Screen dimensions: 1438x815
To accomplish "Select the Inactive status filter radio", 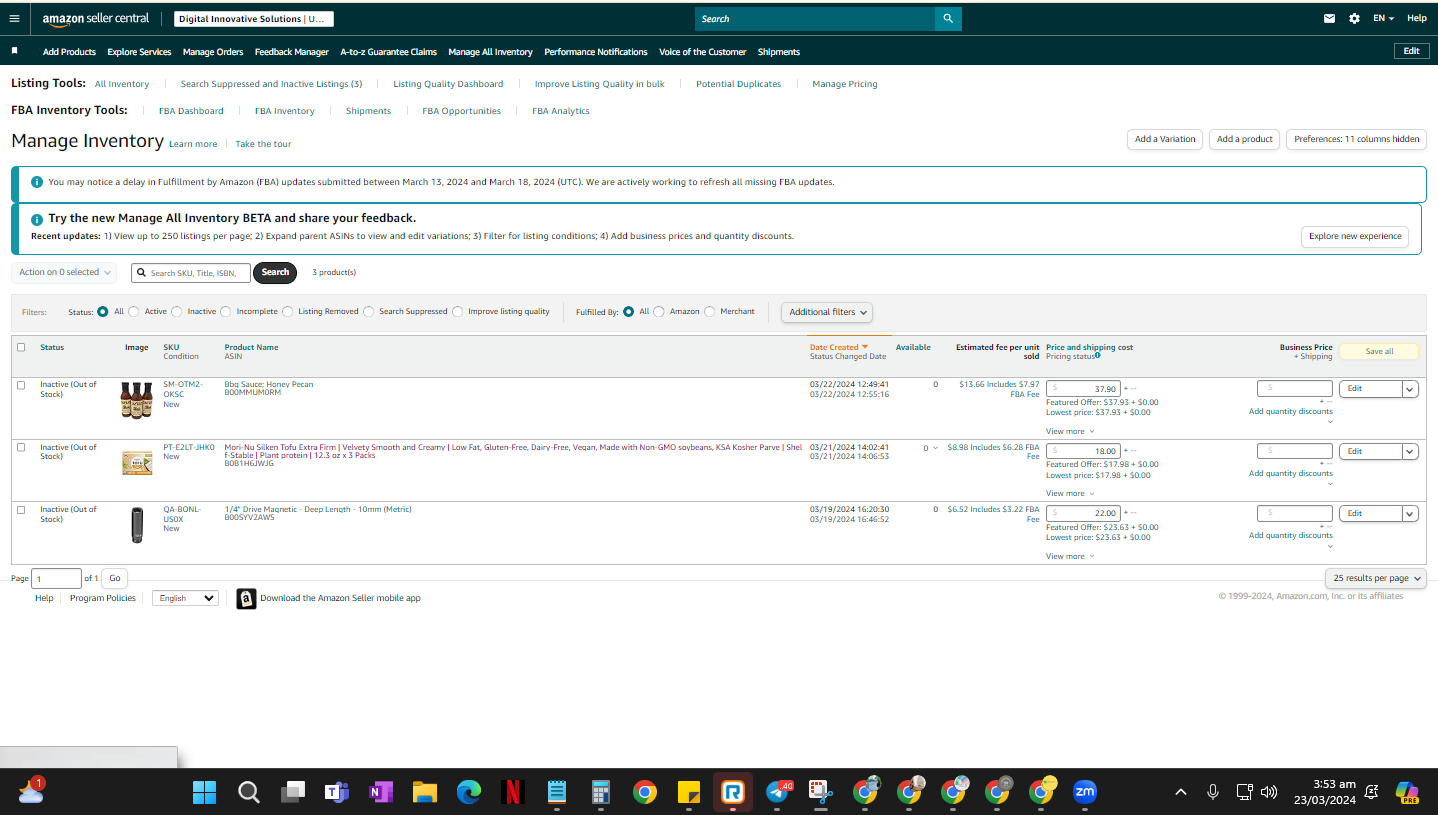I will point(177,312).
